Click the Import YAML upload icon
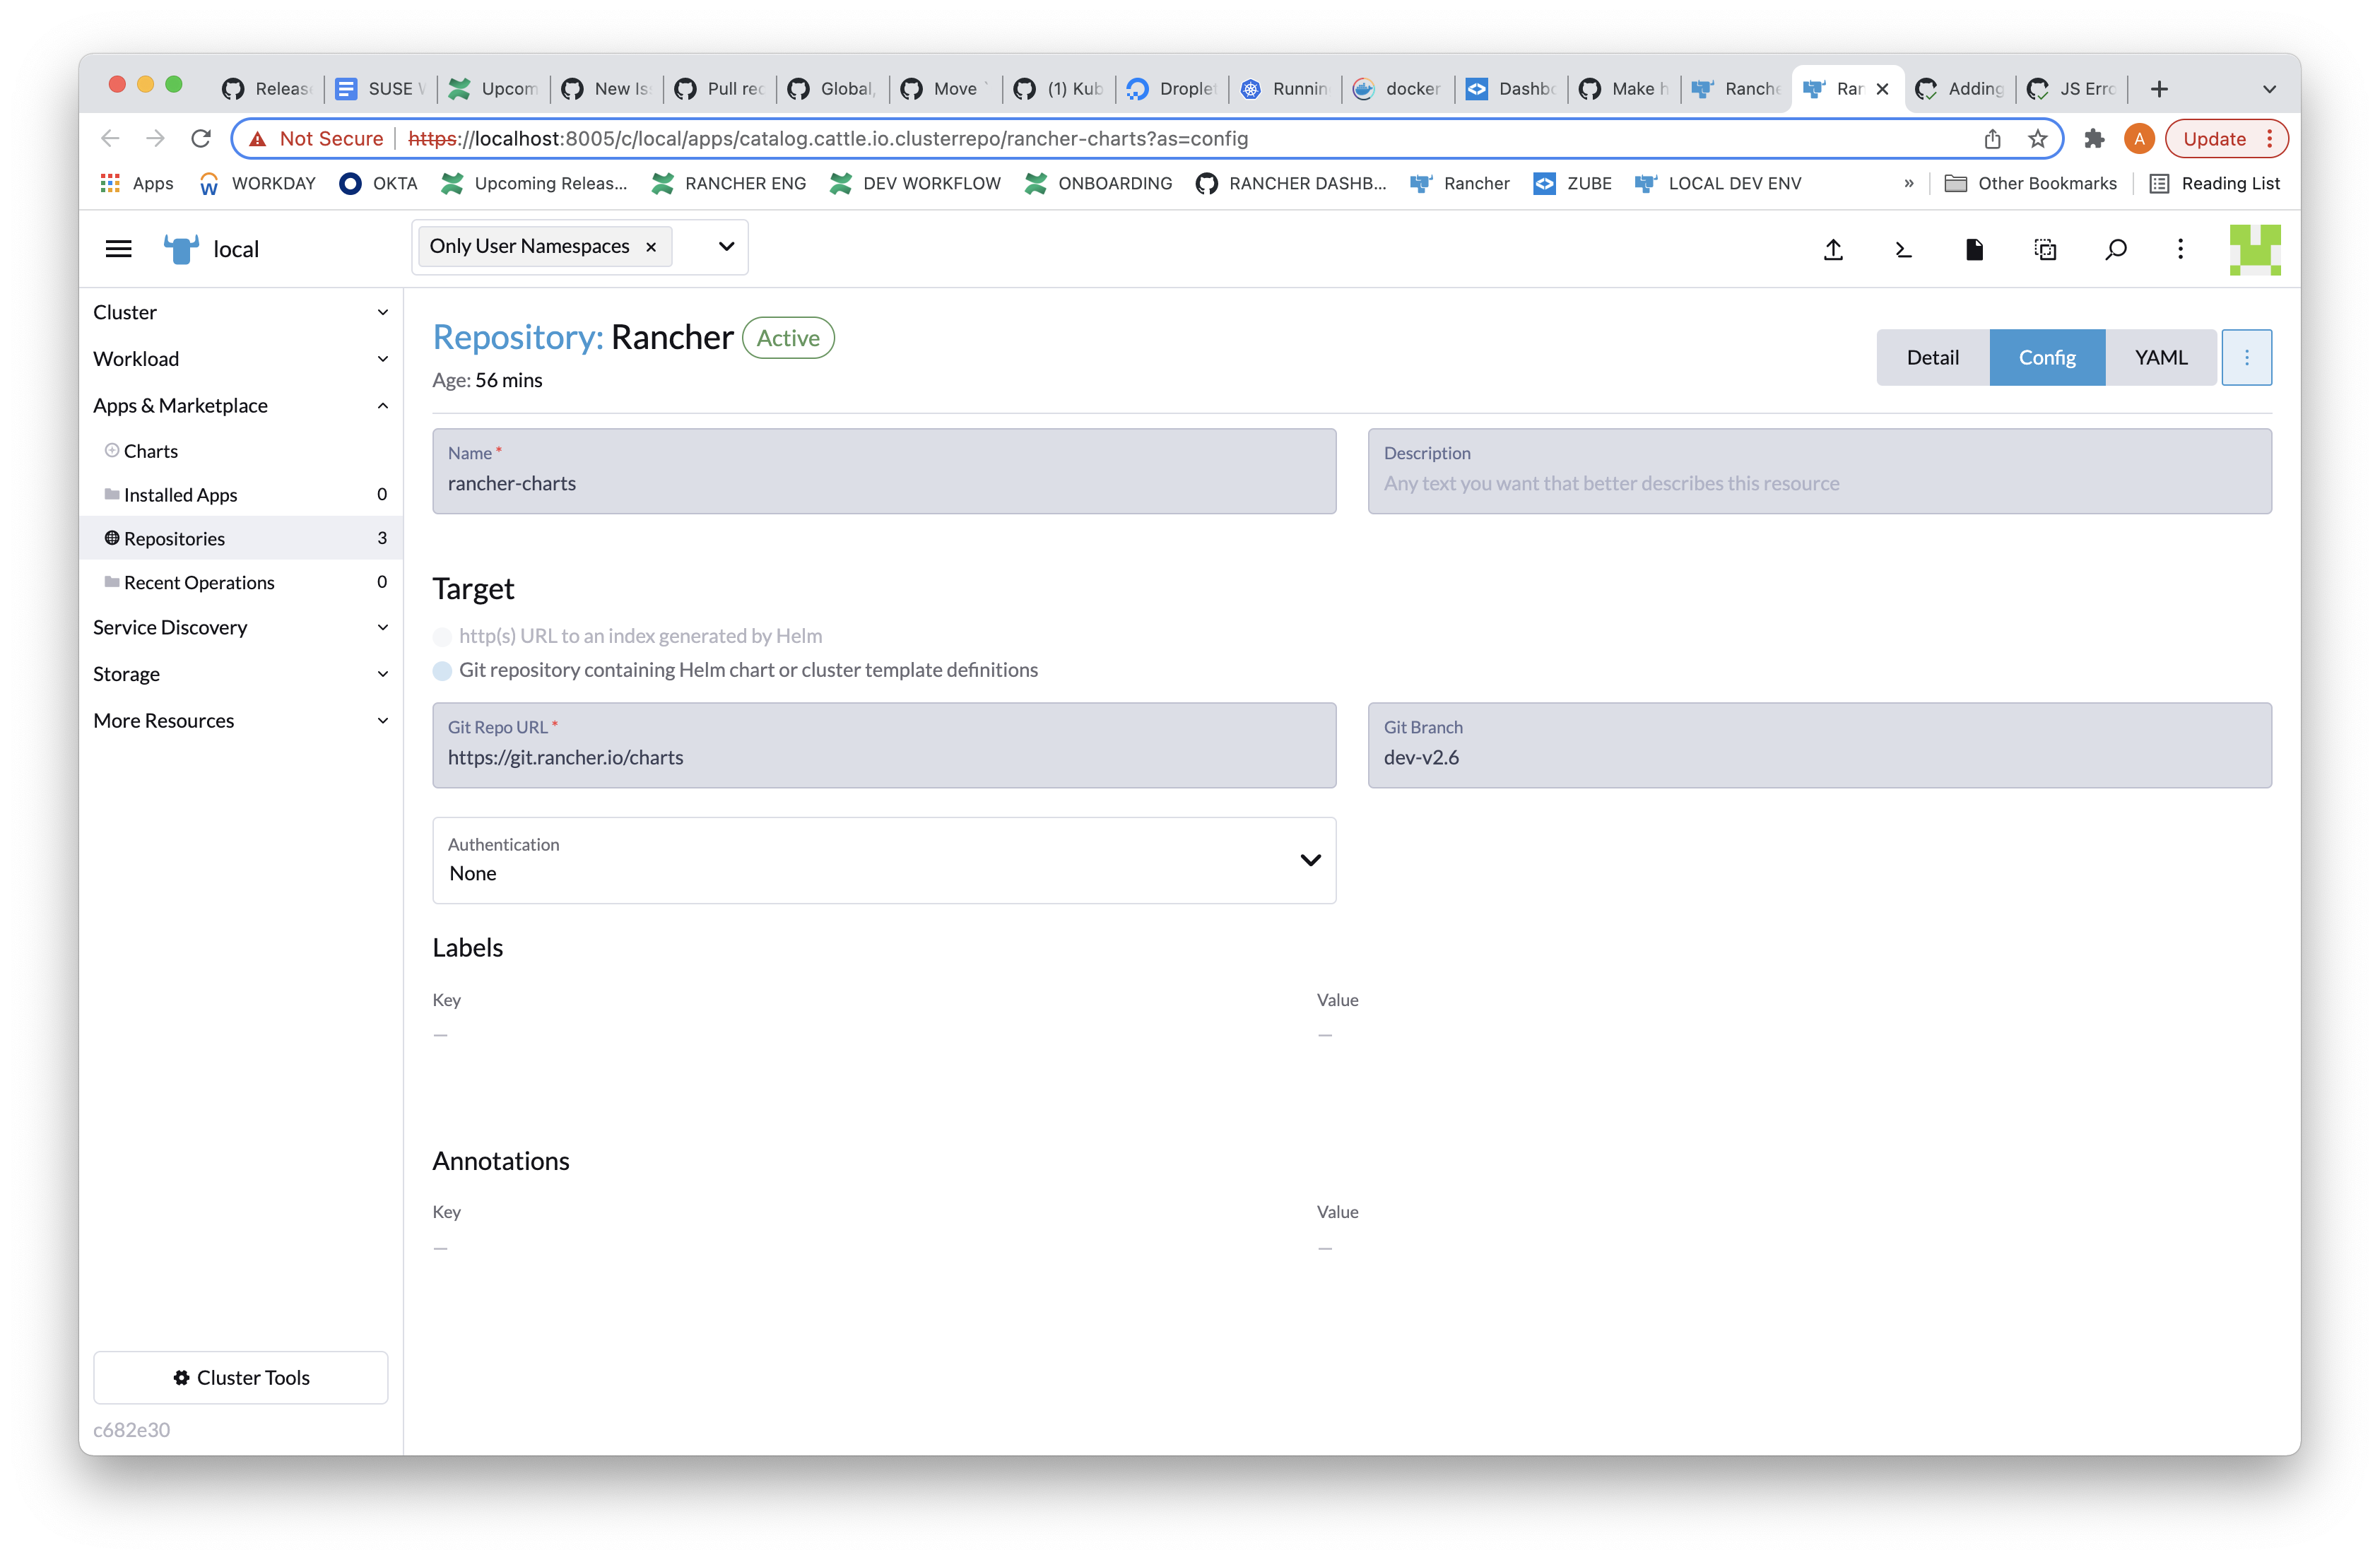2380x1560 pixels. click(1833, 249)
